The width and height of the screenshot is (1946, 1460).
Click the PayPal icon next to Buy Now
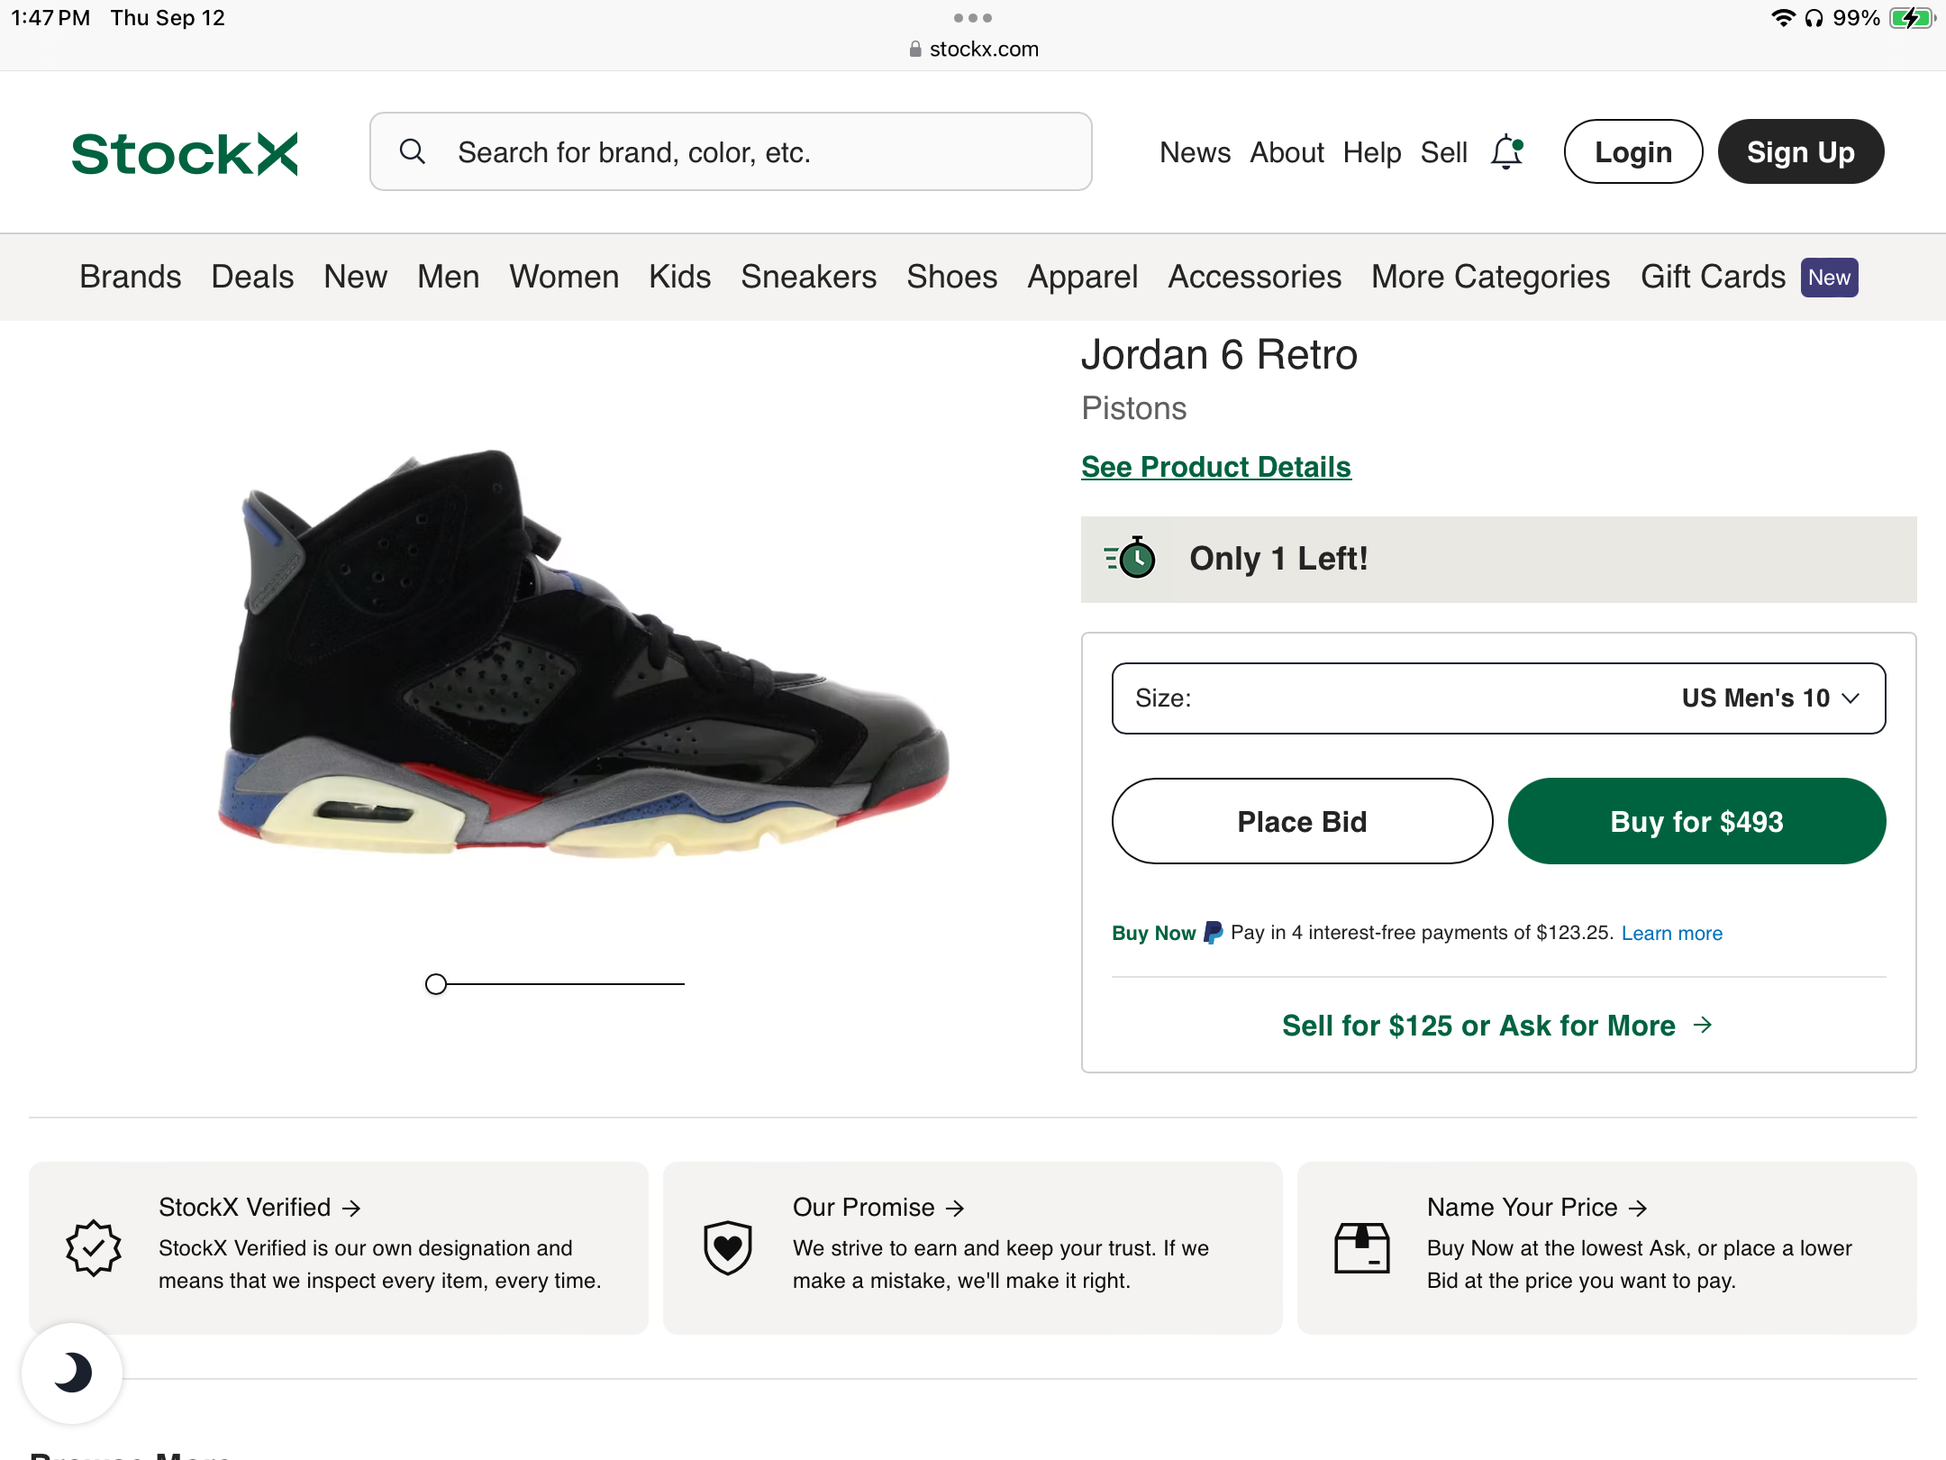tap(1212, 932)
